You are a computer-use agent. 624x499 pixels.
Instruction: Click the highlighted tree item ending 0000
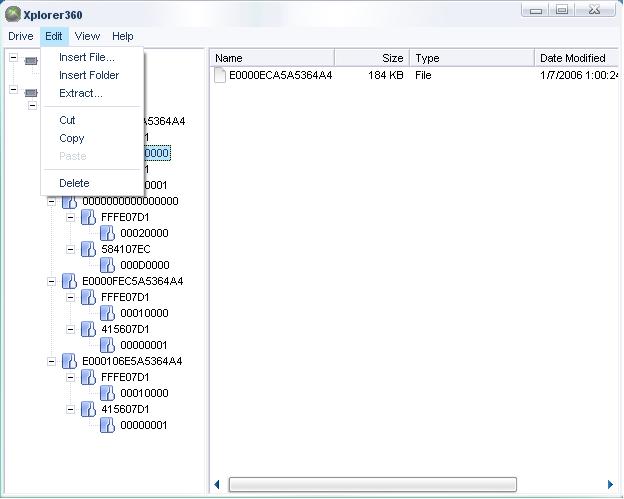[157, 153]
